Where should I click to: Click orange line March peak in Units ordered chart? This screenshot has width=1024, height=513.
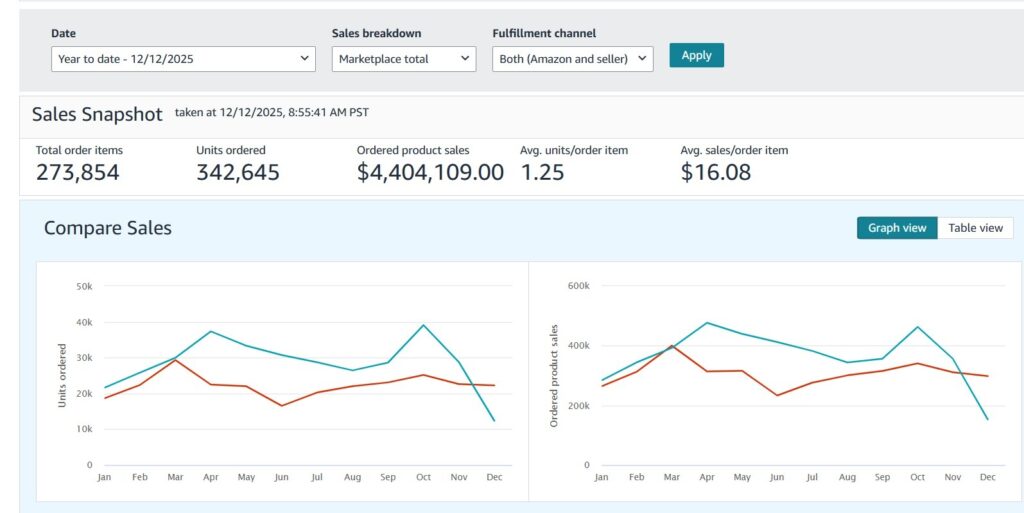tap(175, 360)
